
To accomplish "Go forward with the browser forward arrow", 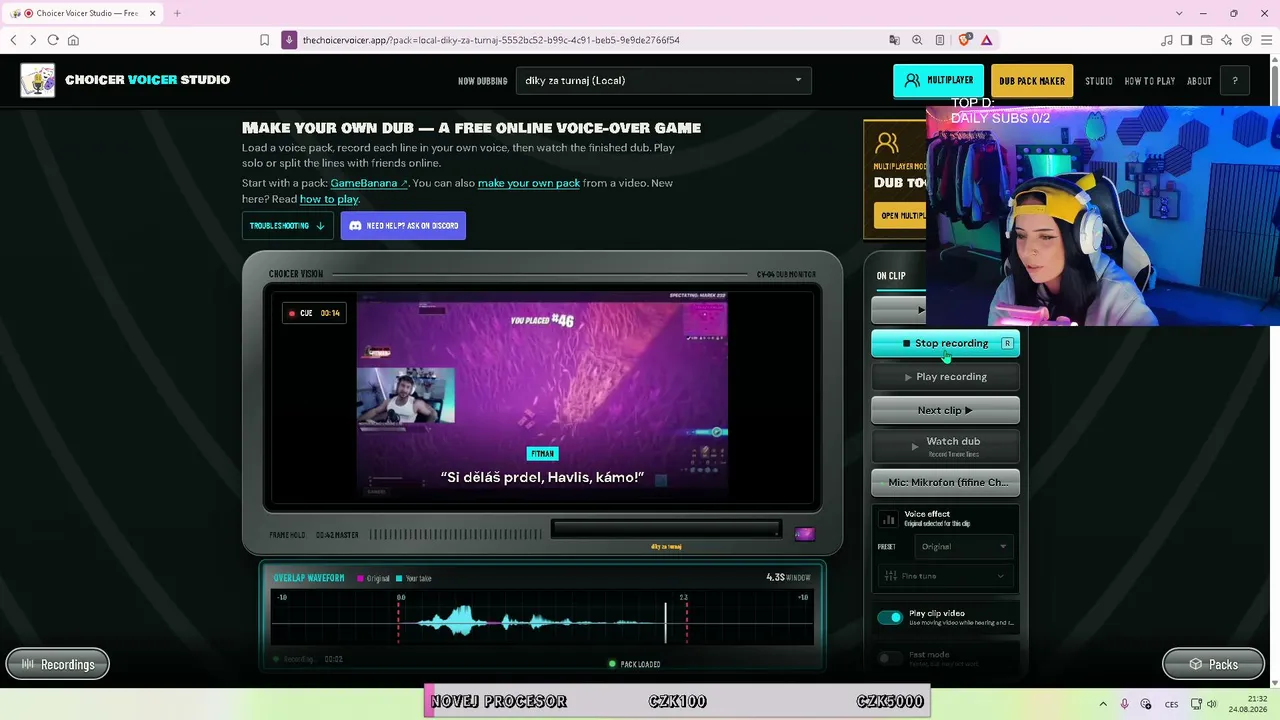I will pyautogui.click(x=33, y=40).
